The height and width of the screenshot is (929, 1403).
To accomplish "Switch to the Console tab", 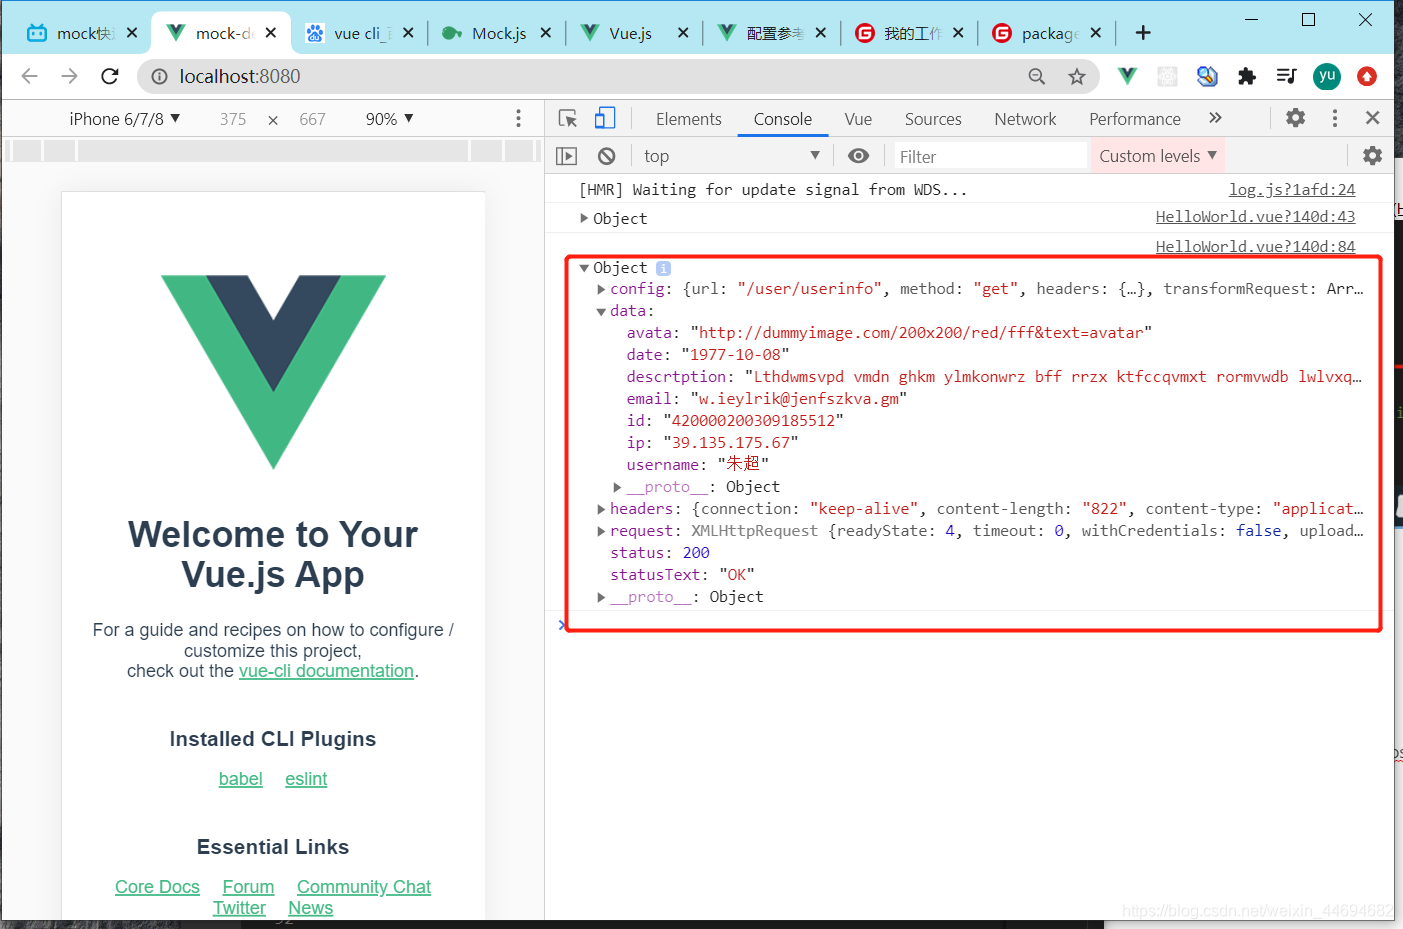I will pyautogui.click(x=783, y=119).
